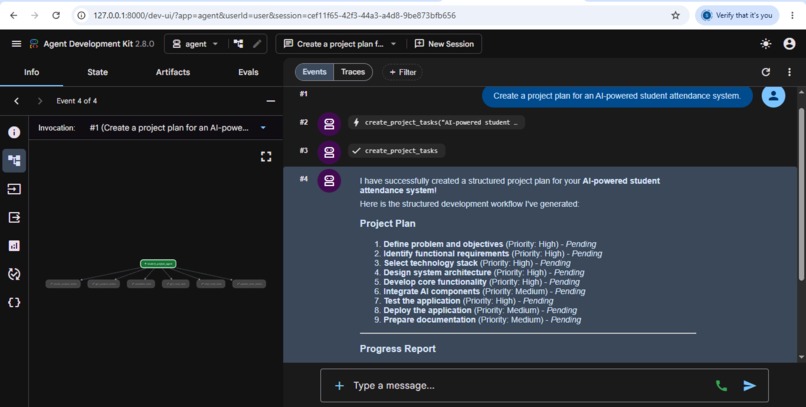The width and height of the screenshot is (806, 407).
Task: Click the chat scrollbar thumb
Action: 801,194
